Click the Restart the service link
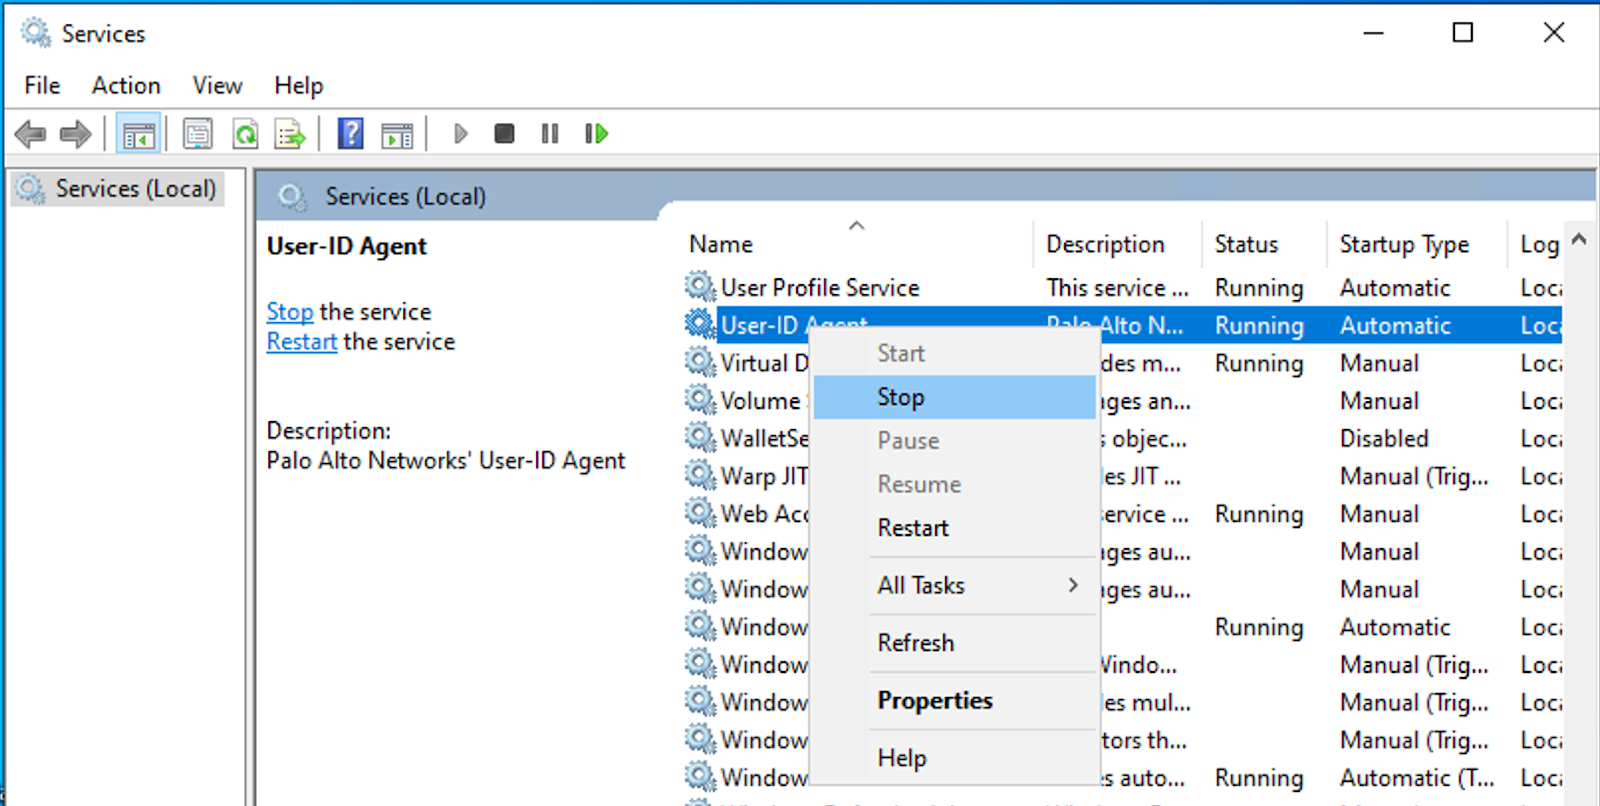The image size is (1600, 806). pos(302,342)
